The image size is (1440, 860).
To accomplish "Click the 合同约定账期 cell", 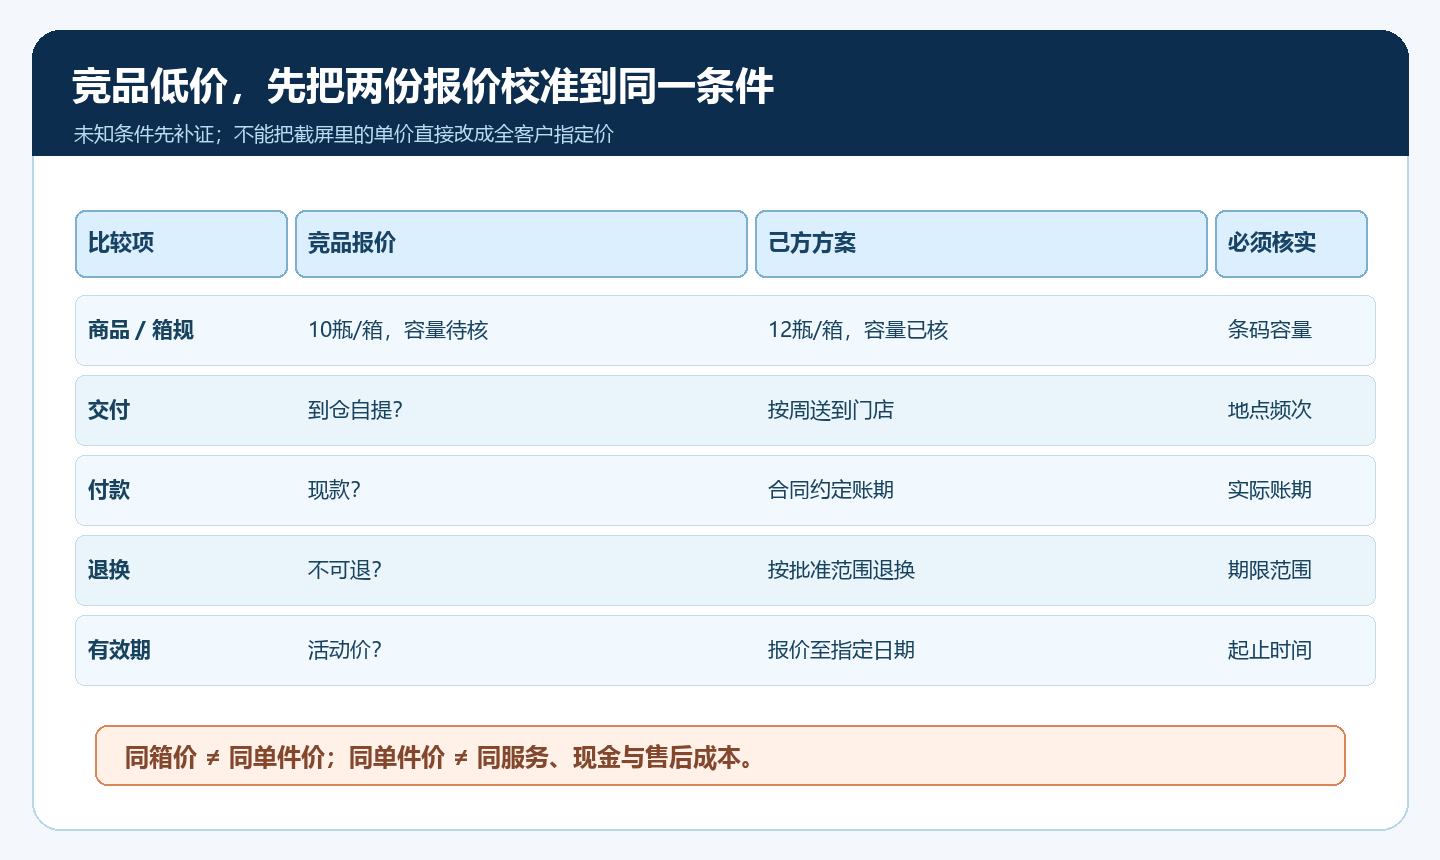I will point(831,490).
